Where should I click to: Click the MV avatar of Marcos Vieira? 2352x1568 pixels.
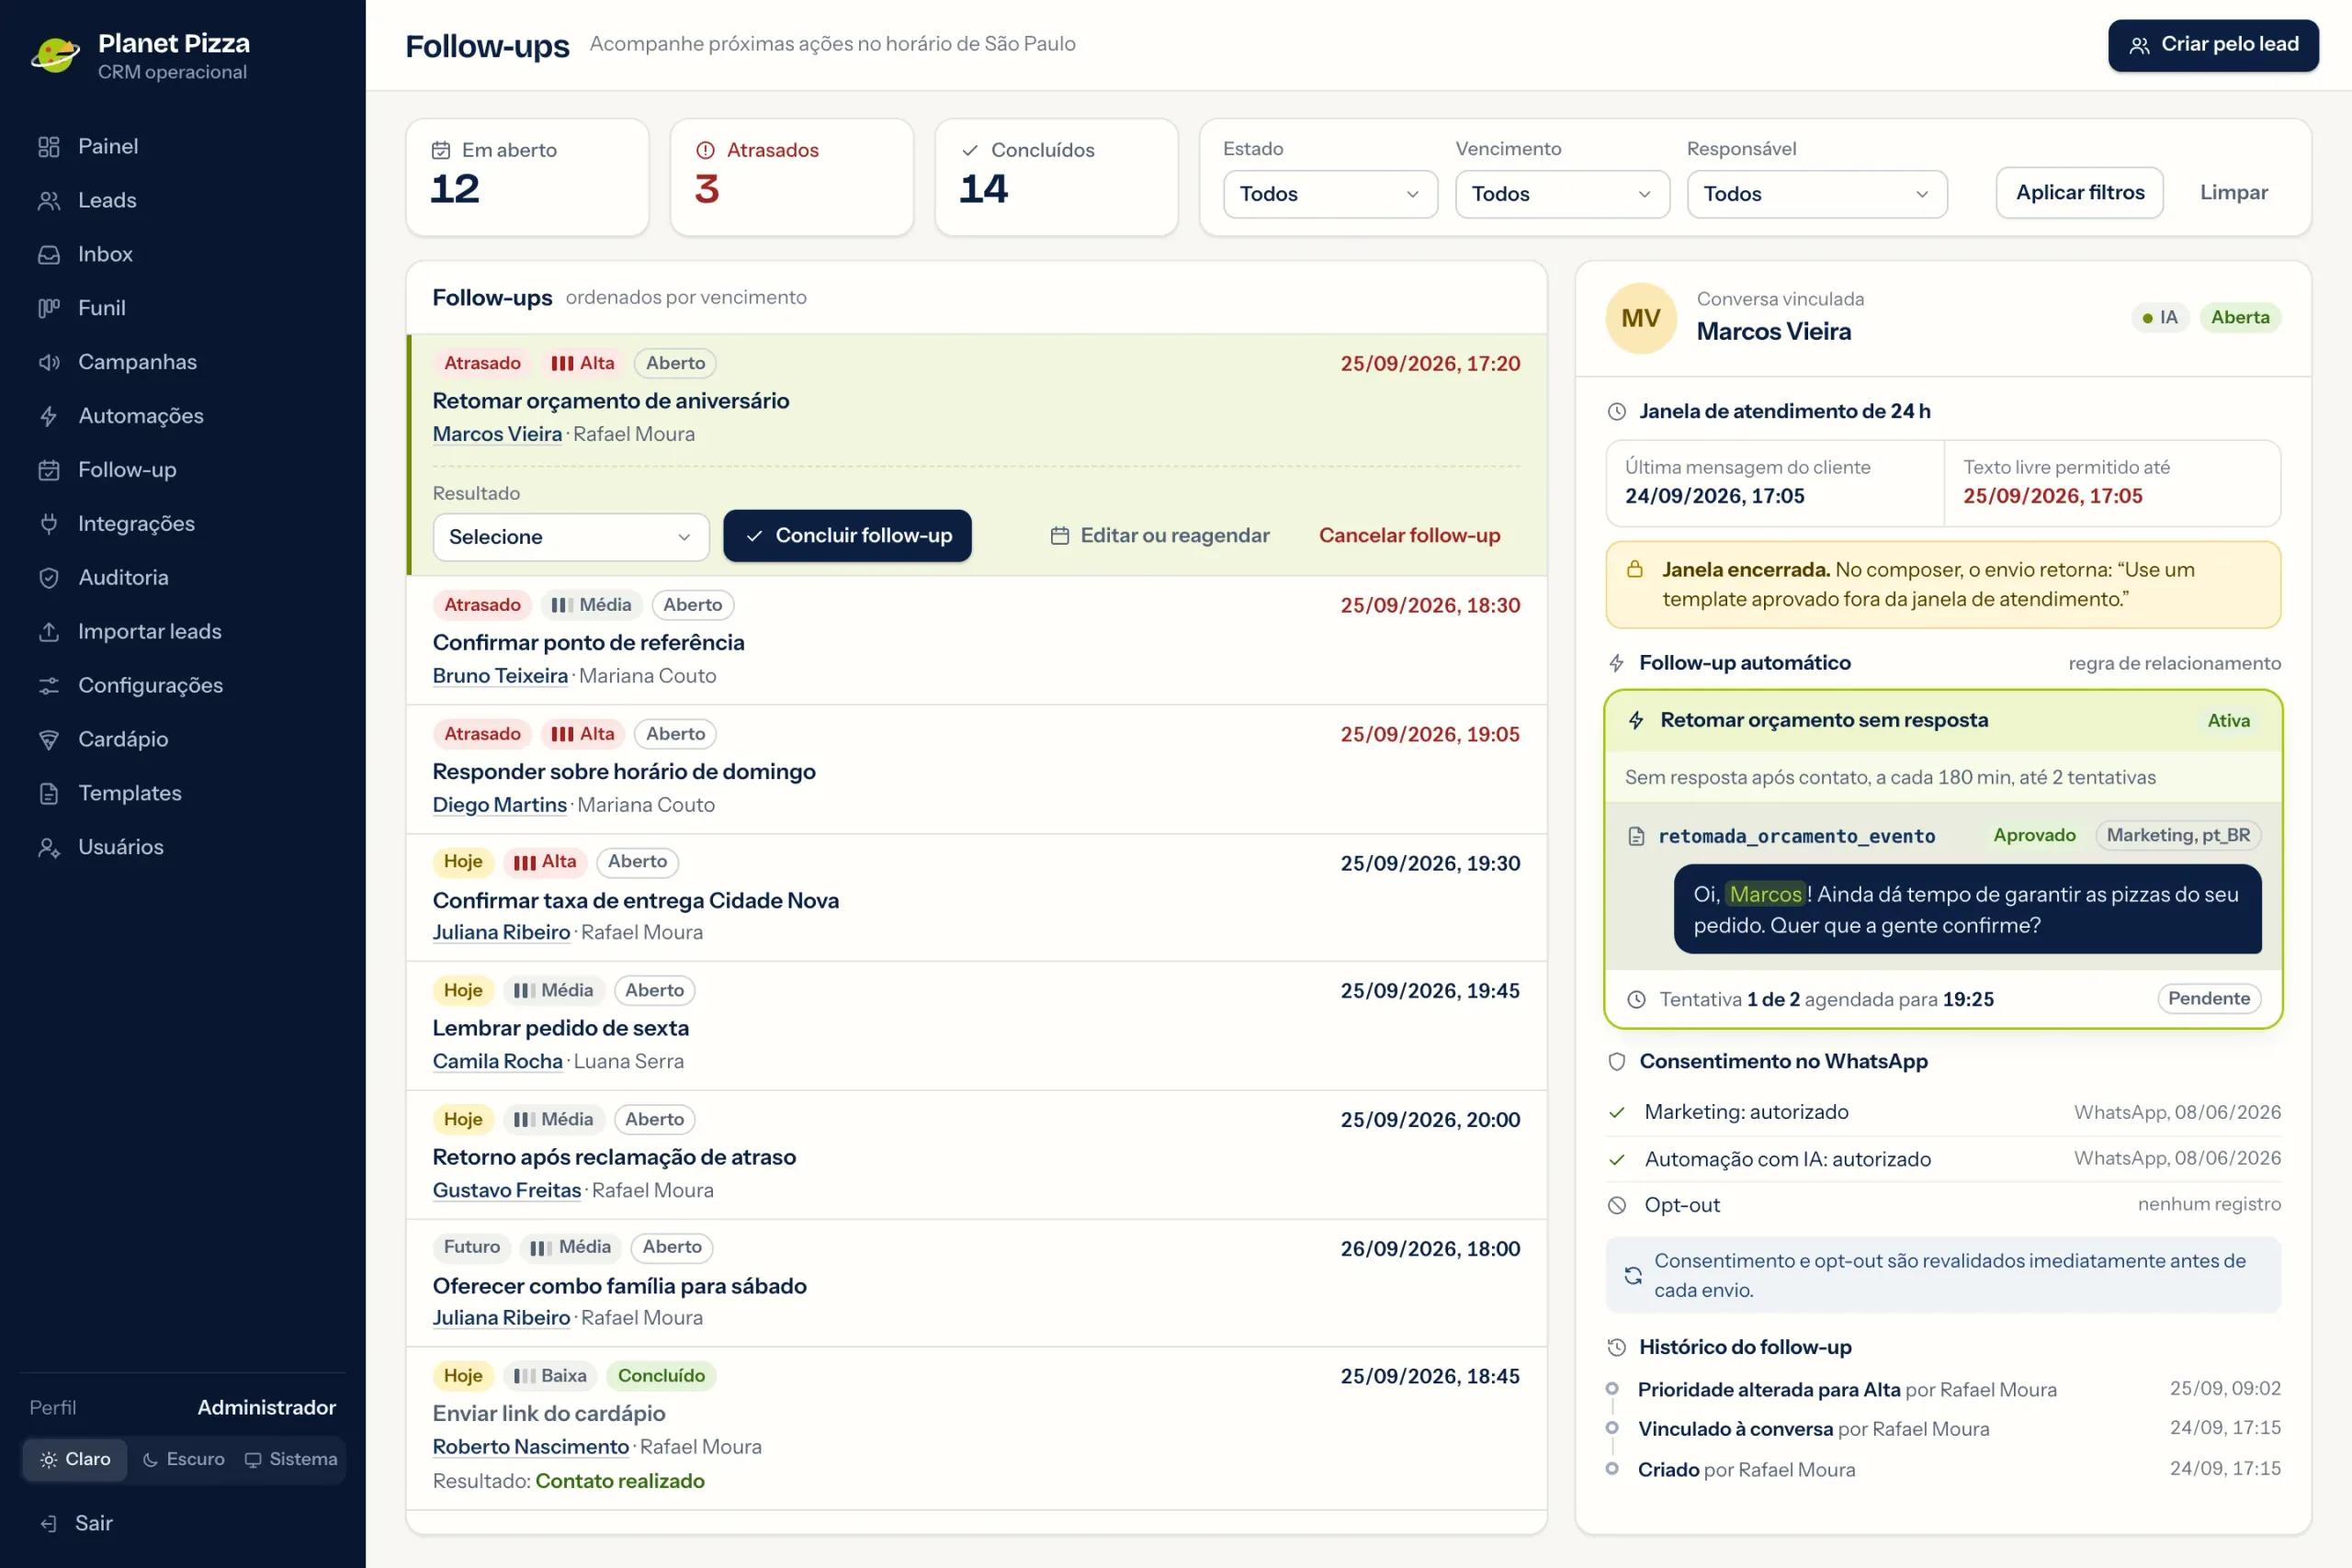pos(1640,318)
